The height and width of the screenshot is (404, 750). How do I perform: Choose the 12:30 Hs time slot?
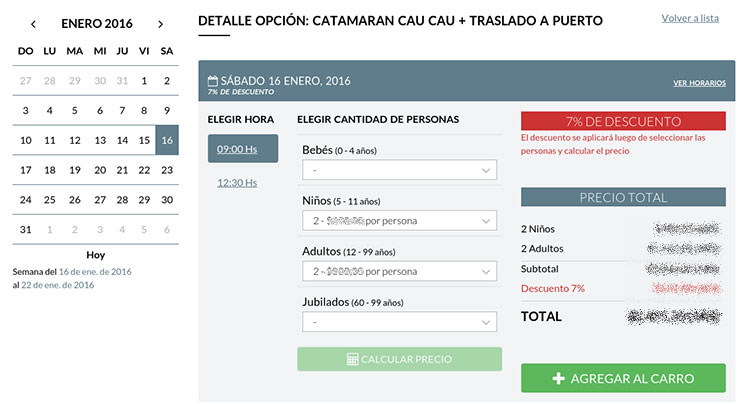tap(237, 183)
